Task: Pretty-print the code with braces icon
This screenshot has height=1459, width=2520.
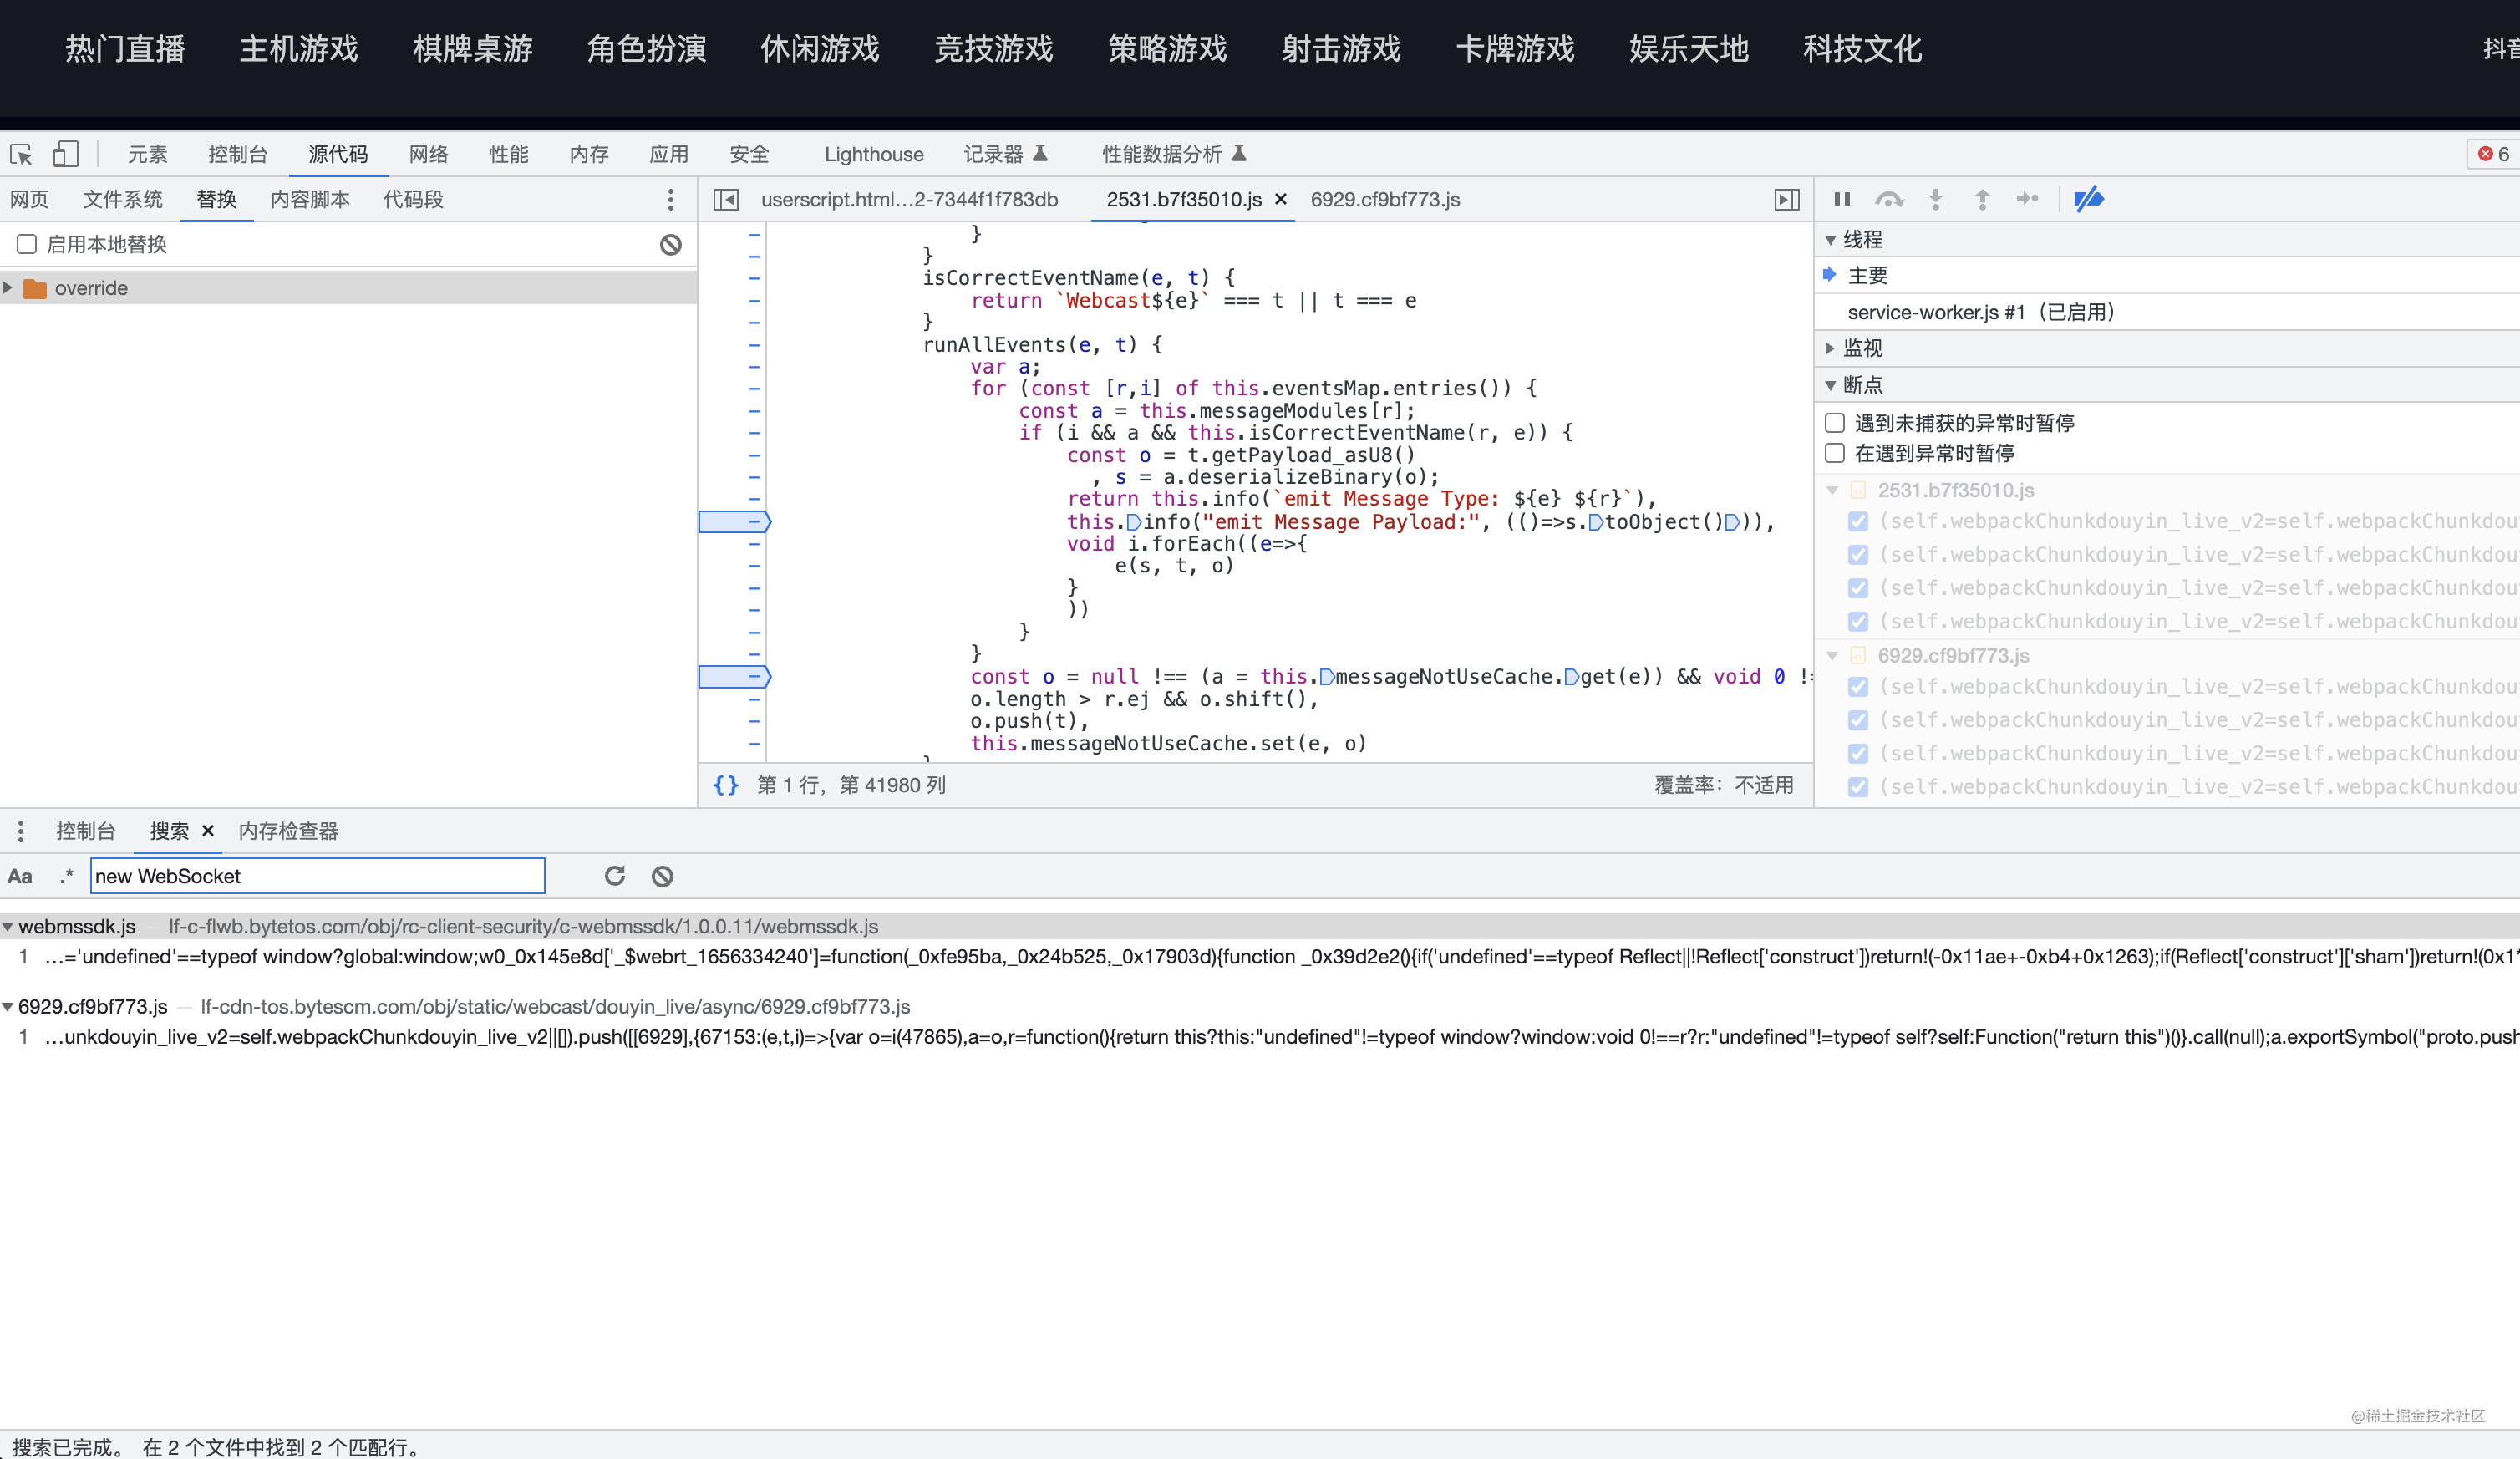Action: point(726,785)
